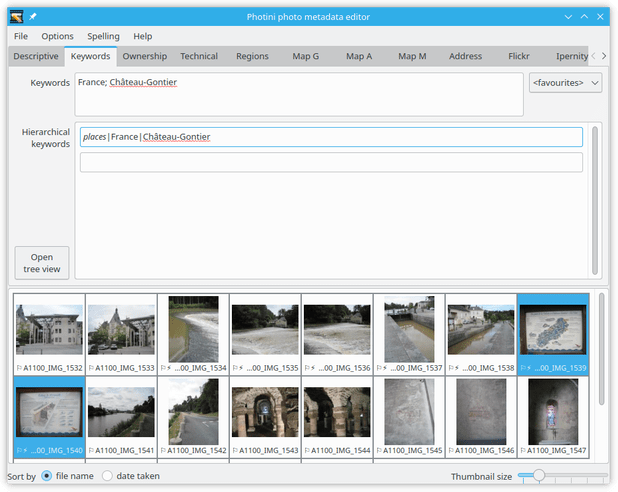Toggle the pin window icon
Viewport: 618px width, 492px height.
pyautogui.click(x=33, y=17)
